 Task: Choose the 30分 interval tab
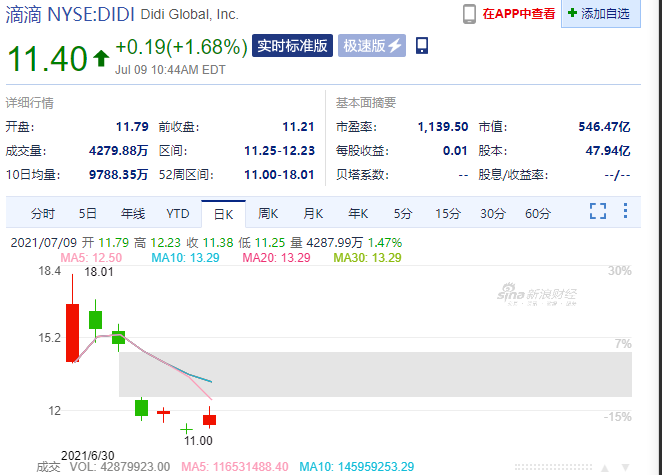pos(493,214)
